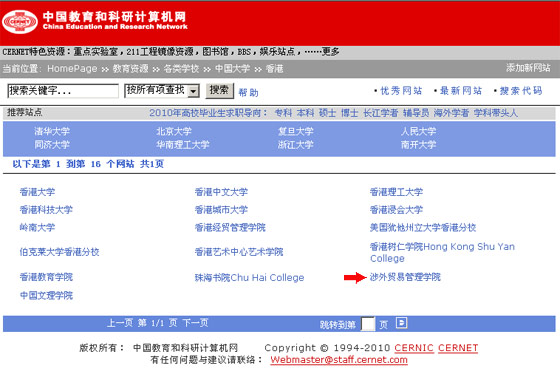Open 长江学者 link
The image size is (560, 377).
click(x=380, y=113)
